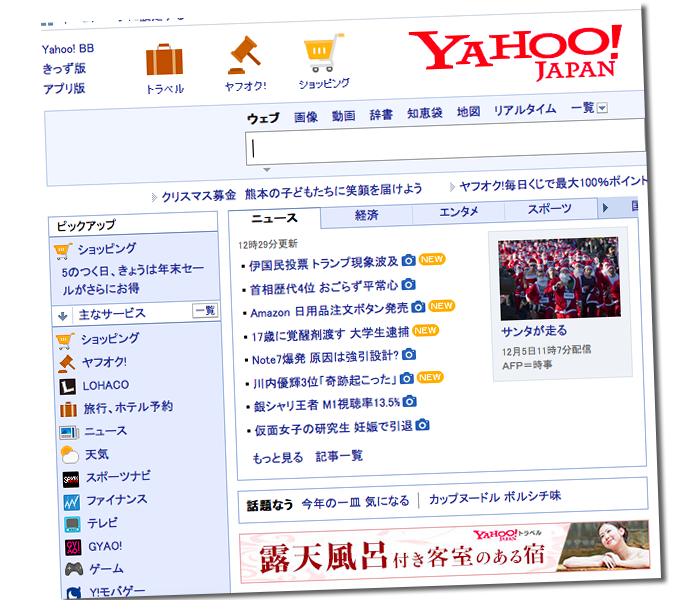Viewport: 700px width, 600px height.
Task: Click camera icon beside 伊国民投票 headline
Action: (x=408, y=260)
